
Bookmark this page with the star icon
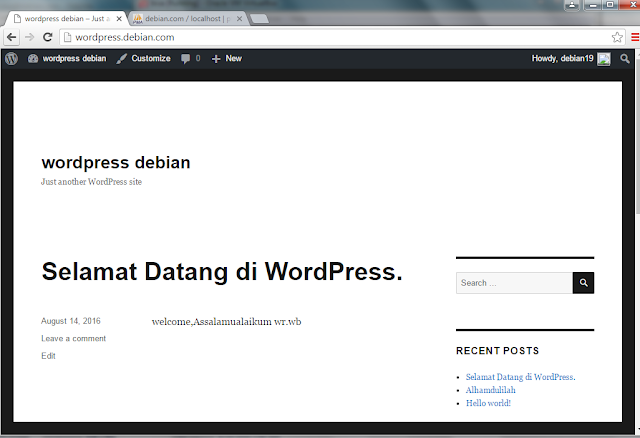[x=617, y=37]
